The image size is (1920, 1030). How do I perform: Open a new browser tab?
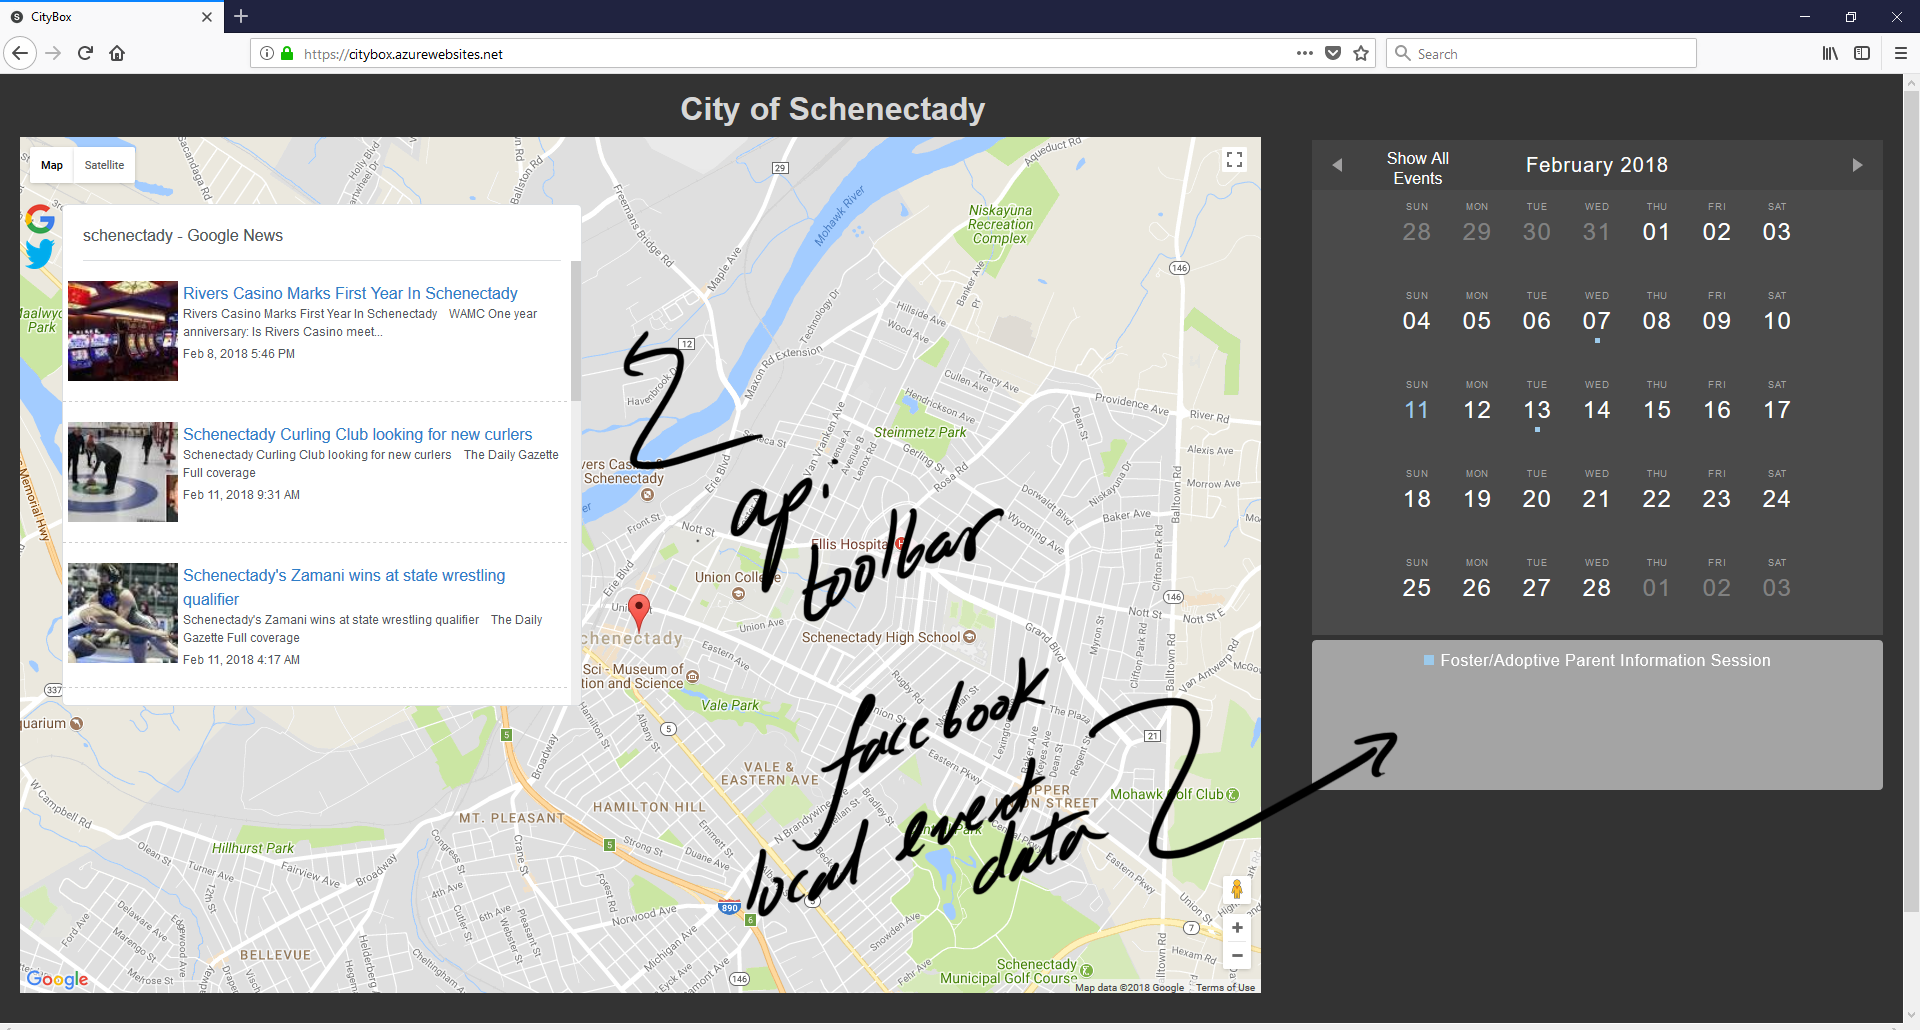241,16
